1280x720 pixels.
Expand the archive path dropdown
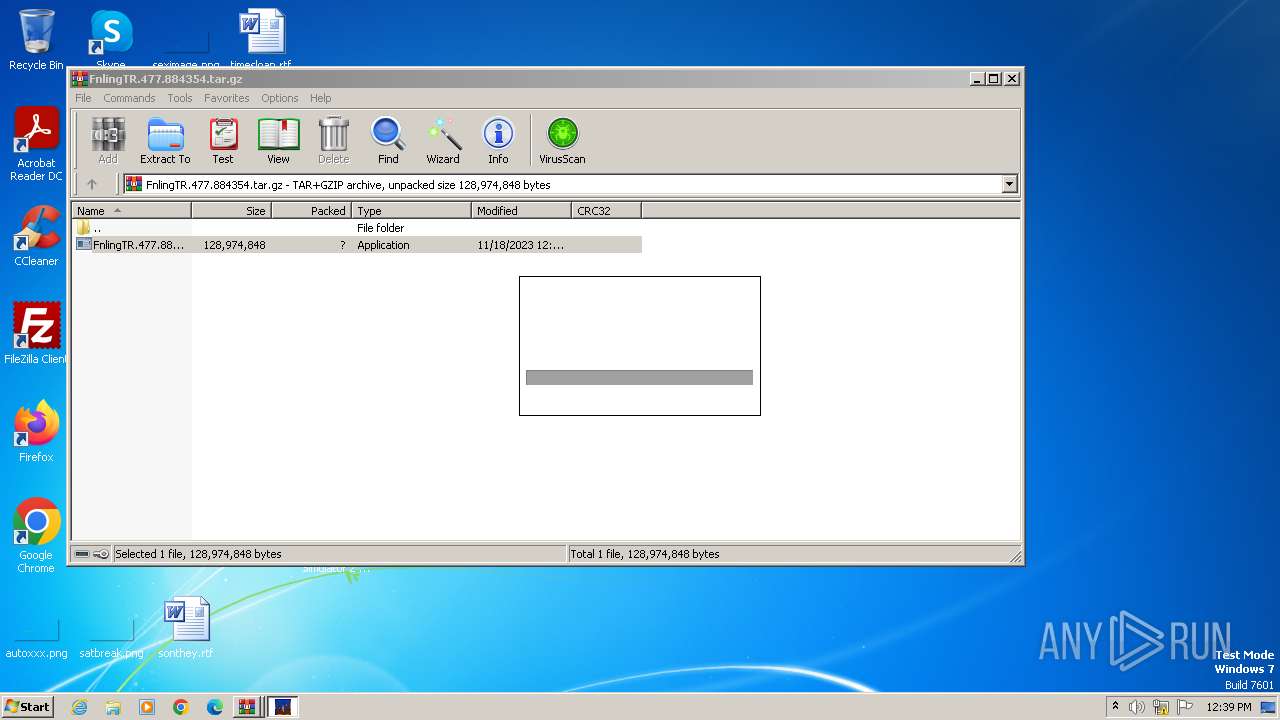tap(1009, 184)
